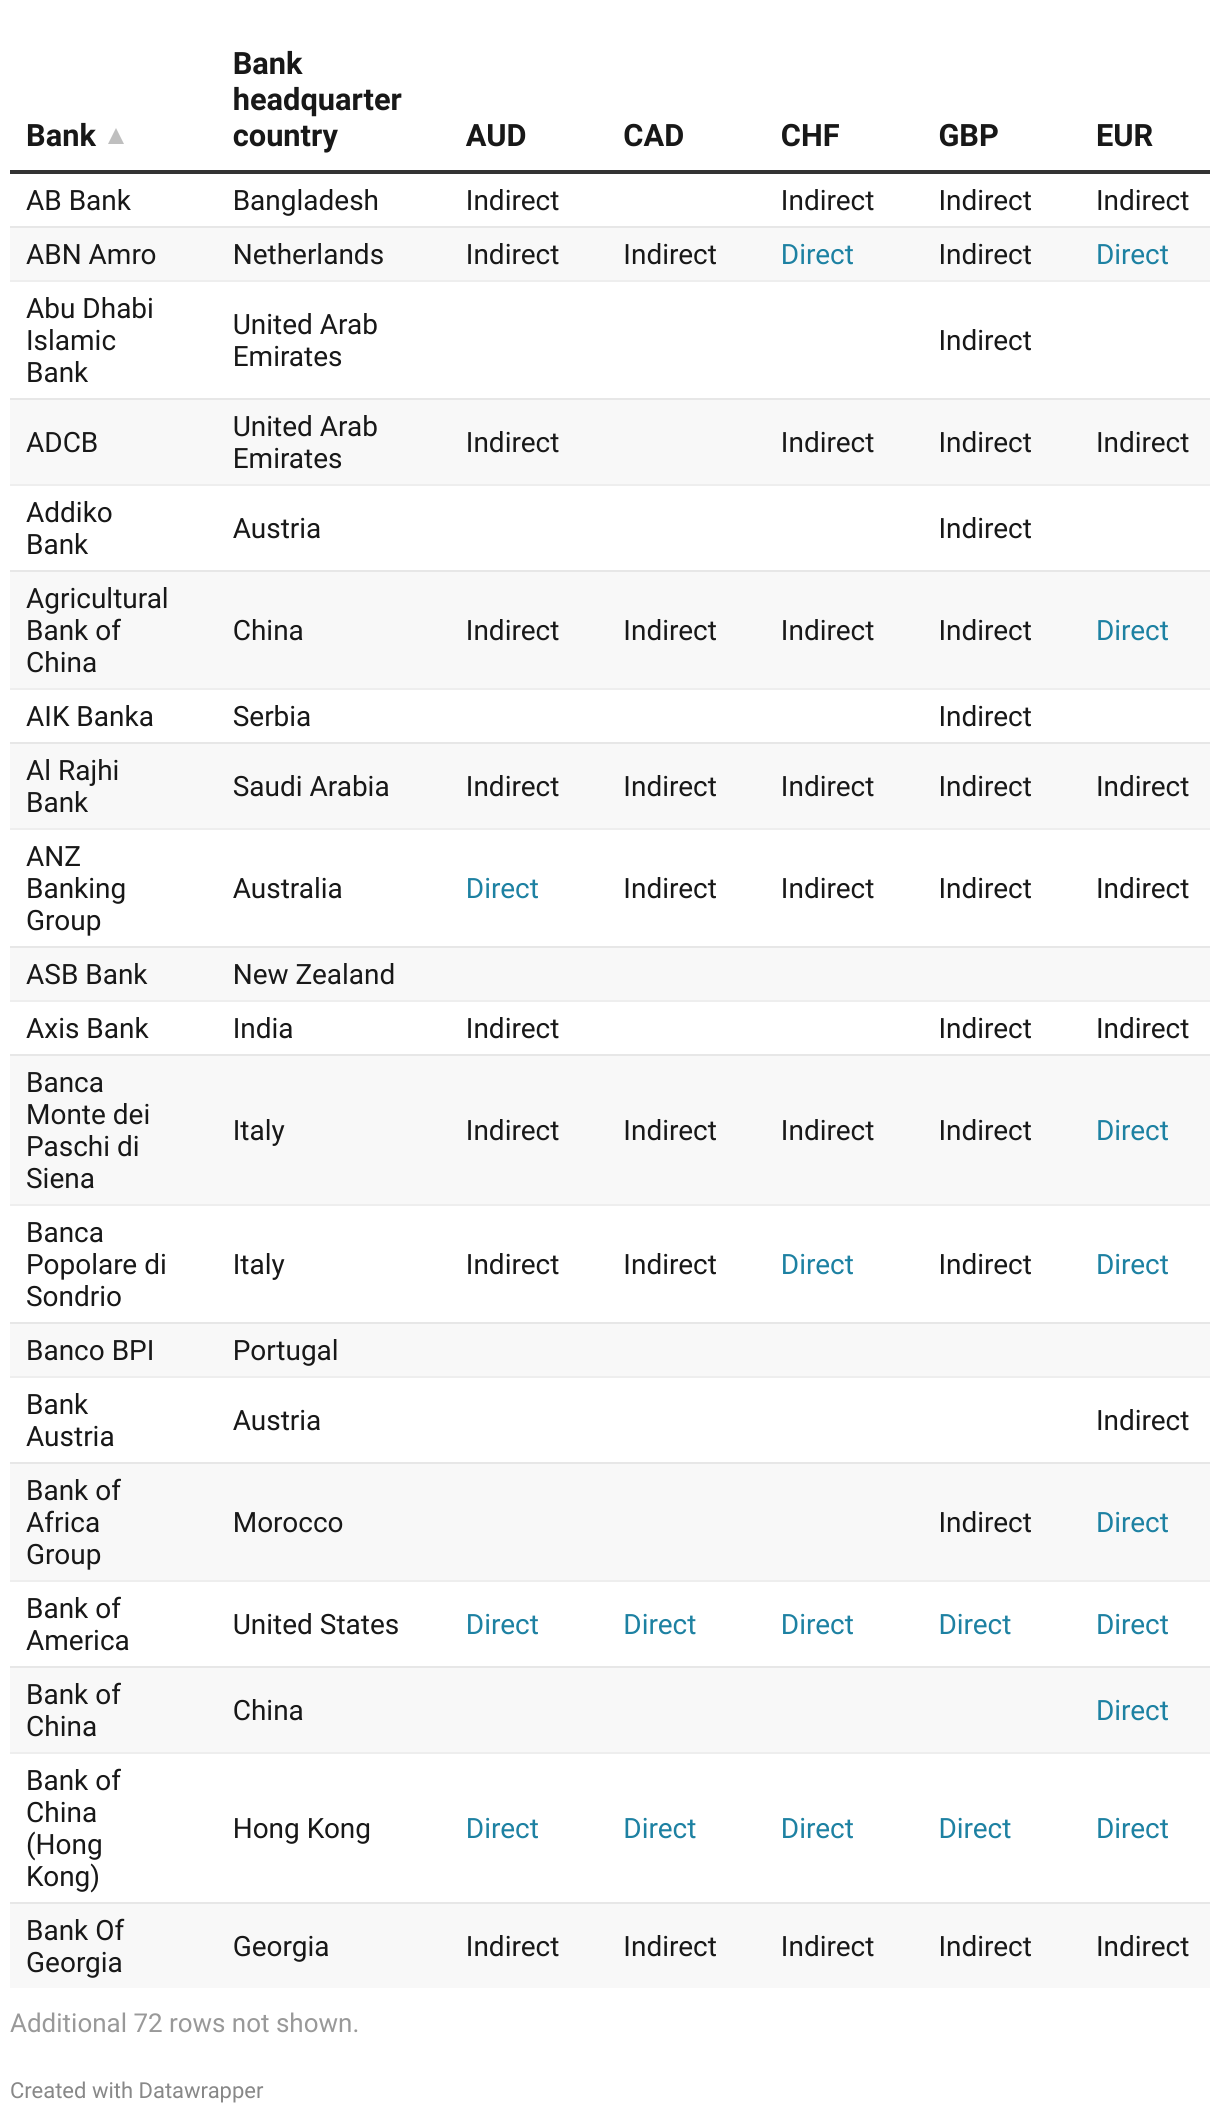Click ANZ Banking Group's Direct AUD cell
1220x2114 pixels.
pyautogui.click(x=501, y=889)
